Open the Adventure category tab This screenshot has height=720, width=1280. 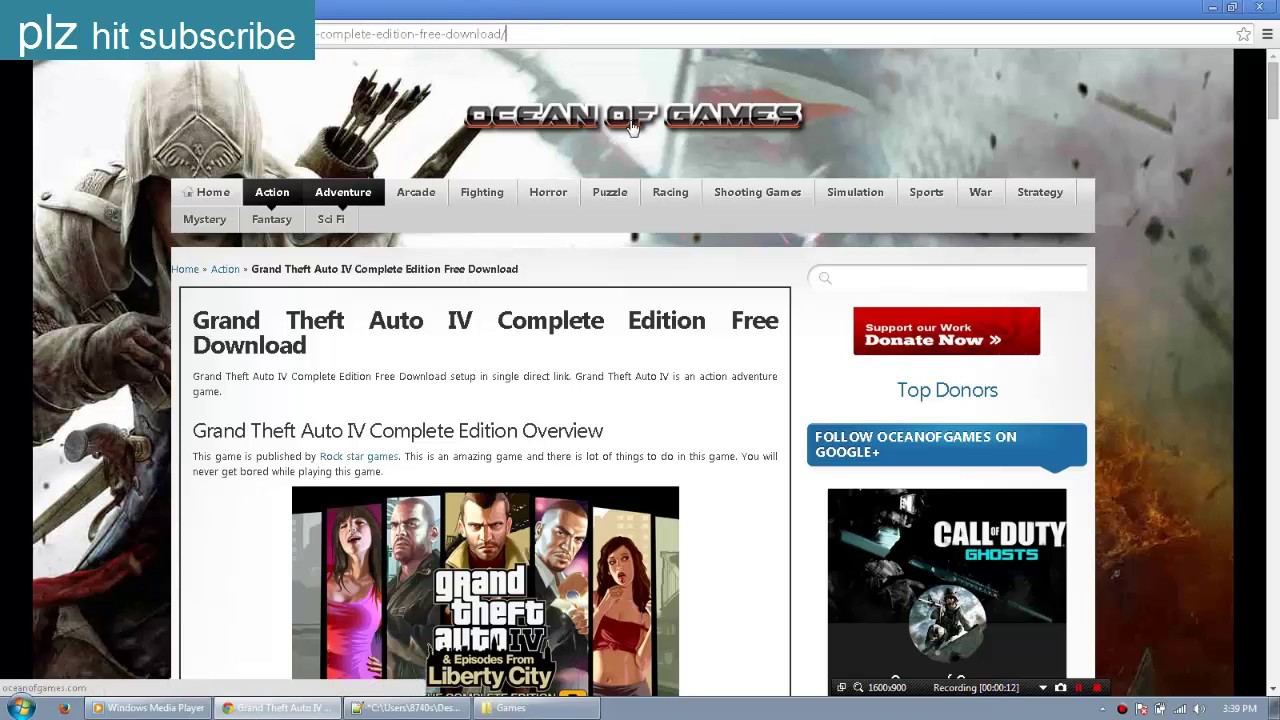coord(343,192)
